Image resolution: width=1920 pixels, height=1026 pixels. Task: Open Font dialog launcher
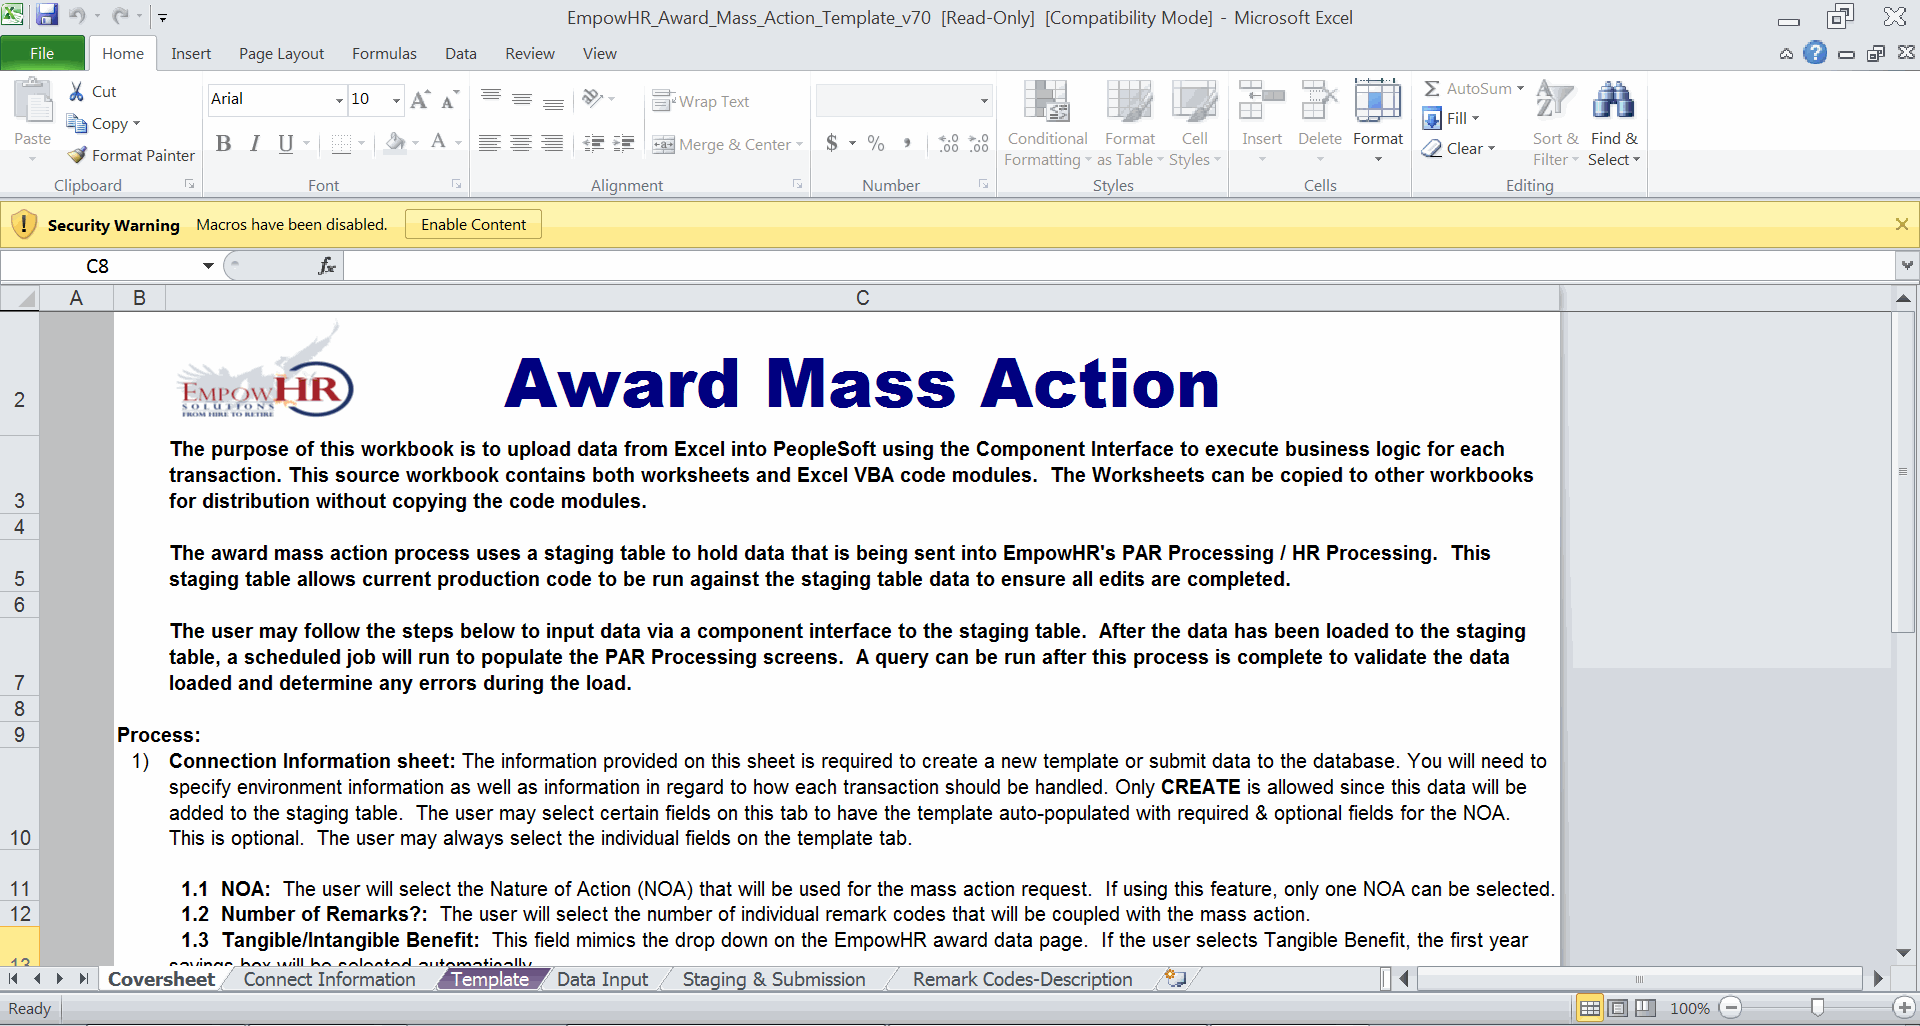click(x=457, y=184)
